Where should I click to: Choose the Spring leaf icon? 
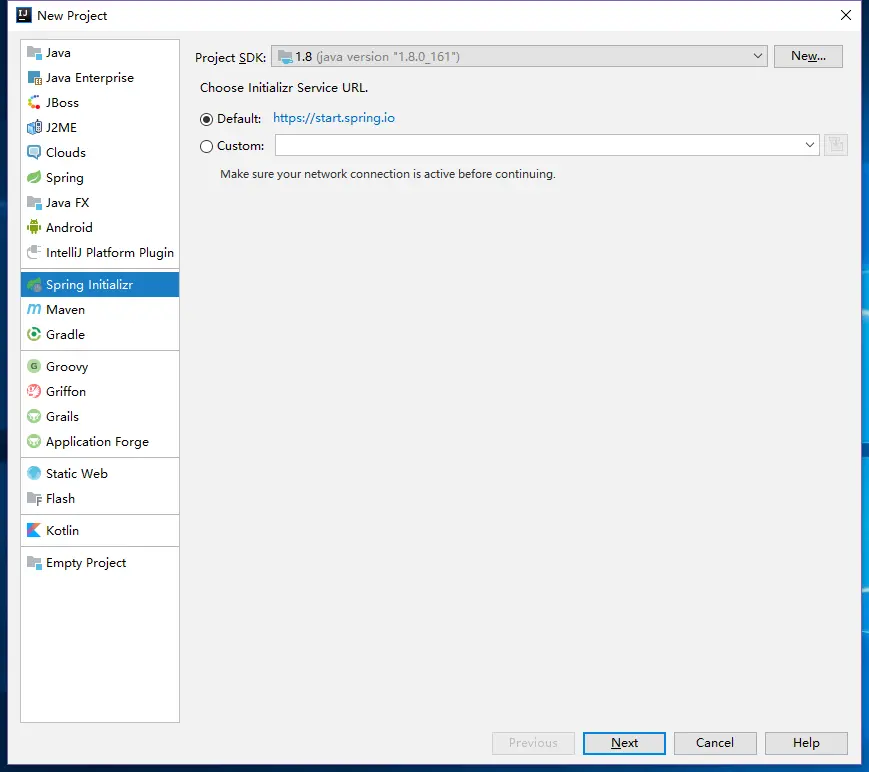(34, 177)
